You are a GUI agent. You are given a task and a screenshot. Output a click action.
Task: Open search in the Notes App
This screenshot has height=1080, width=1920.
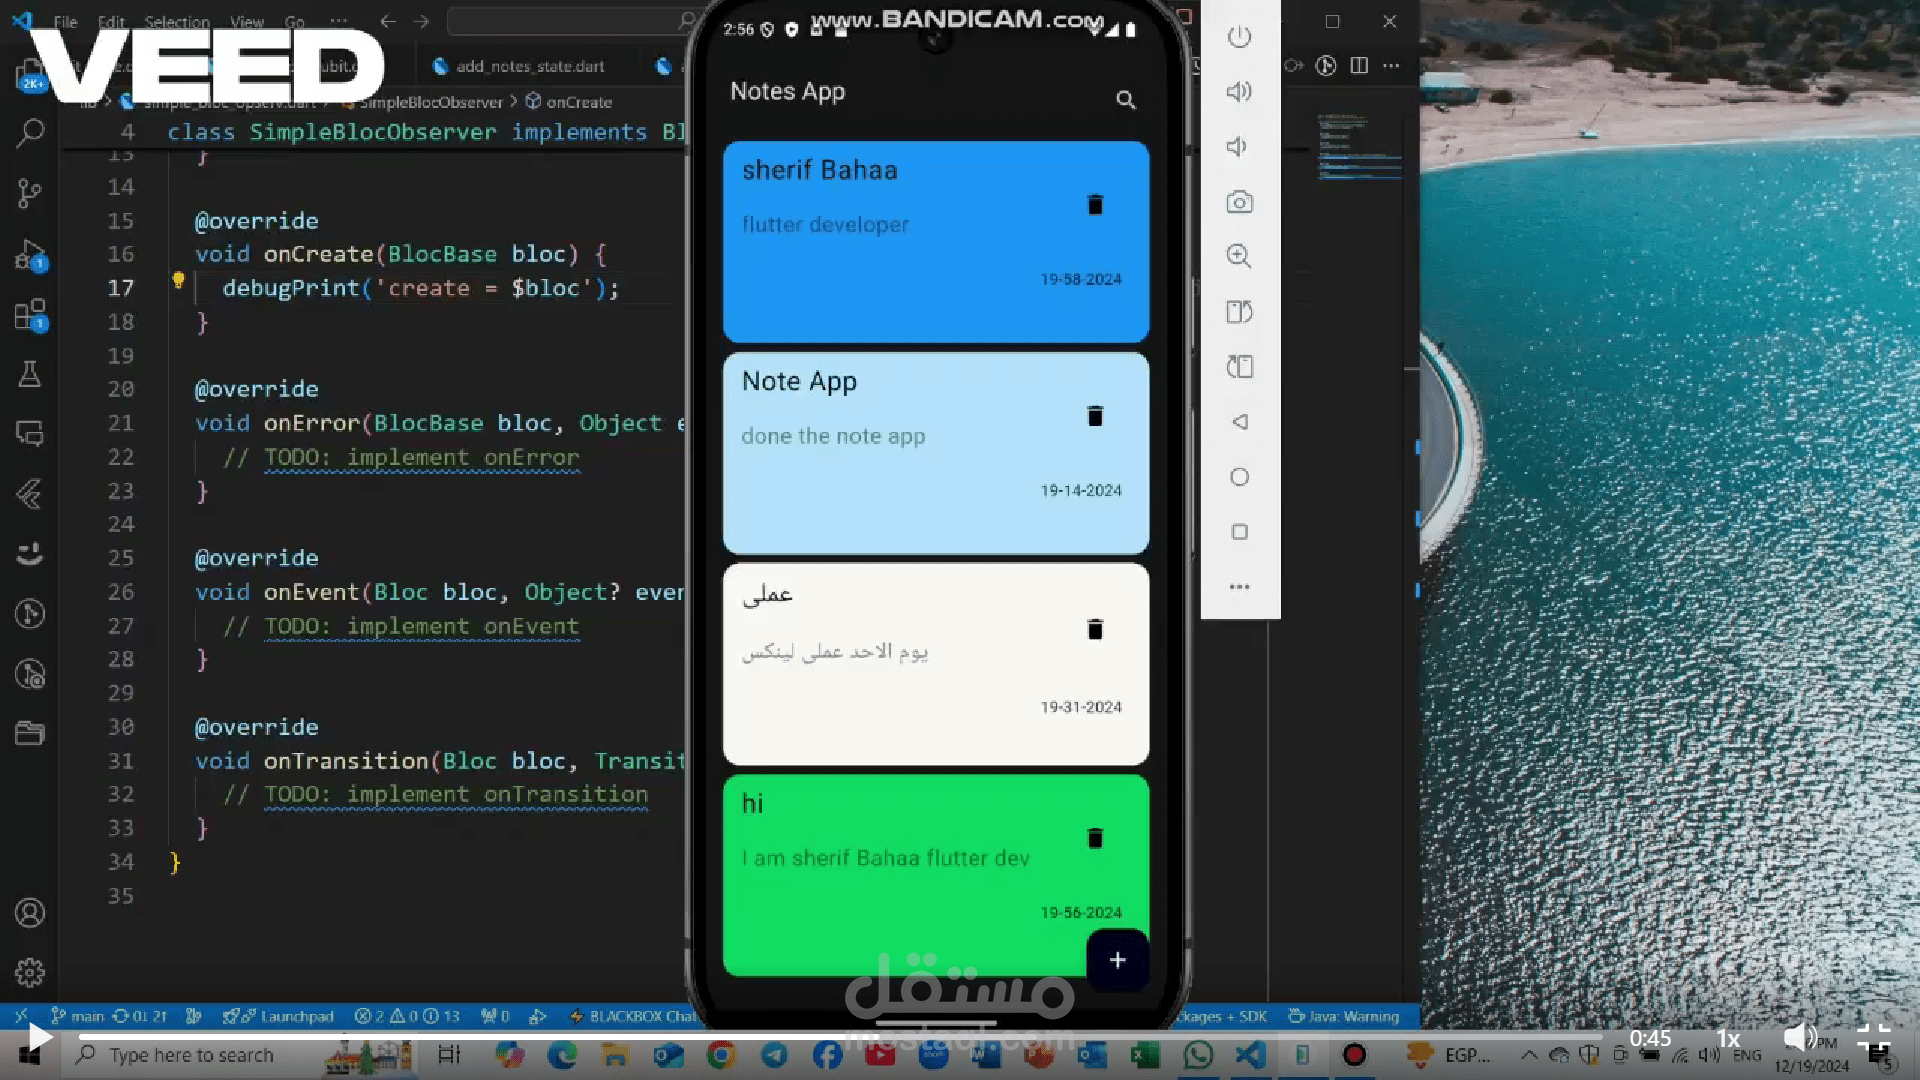(x=1126, y=100)
